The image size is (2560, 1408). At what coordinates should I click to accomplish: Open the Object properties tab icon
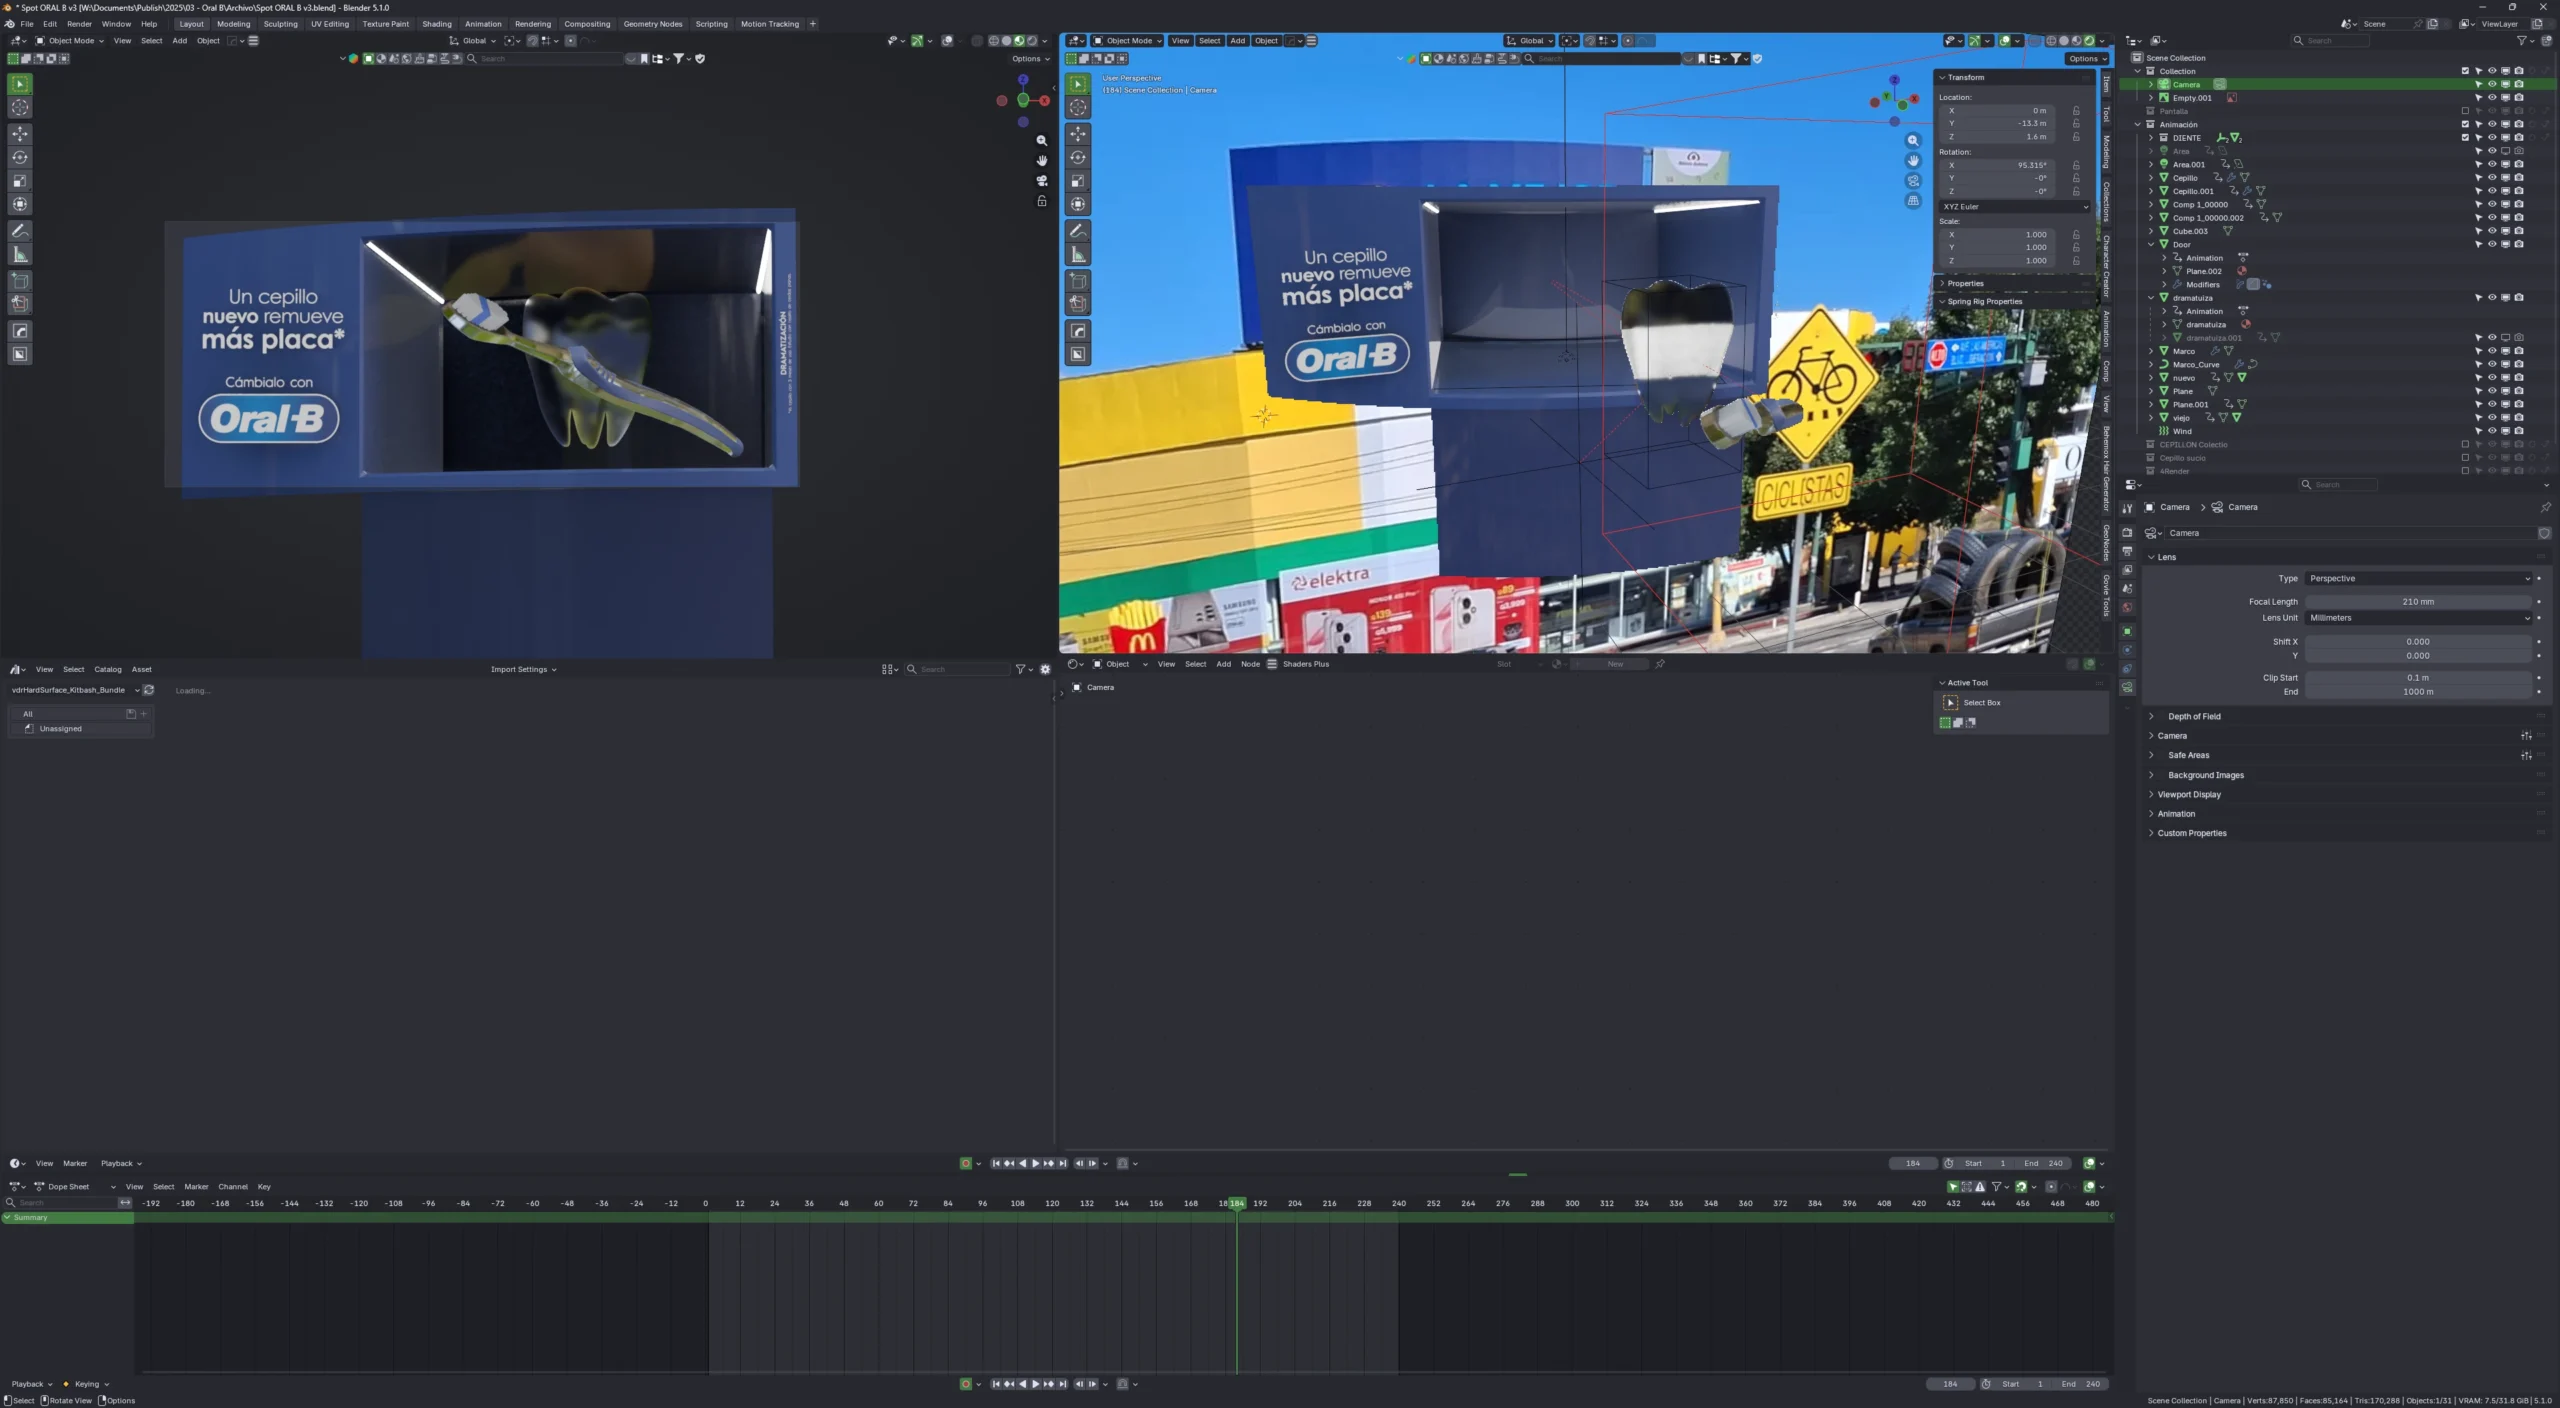[x=2127, y=631]
